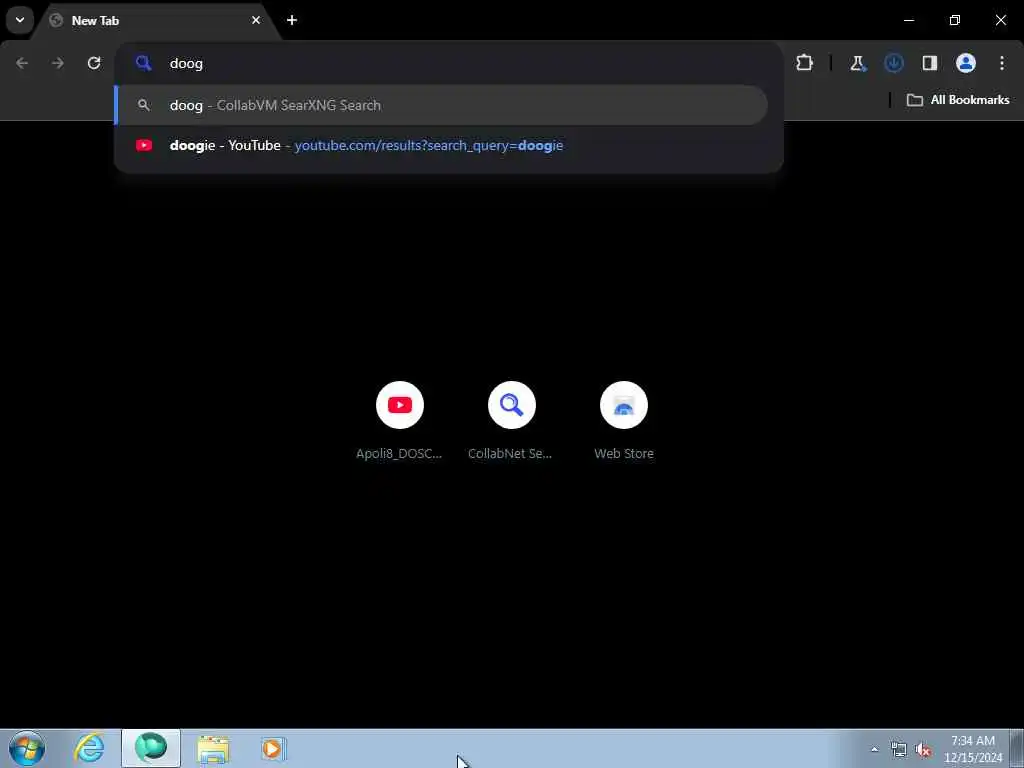
Task: Reload the current page
Action: click(x=94, y=63)
